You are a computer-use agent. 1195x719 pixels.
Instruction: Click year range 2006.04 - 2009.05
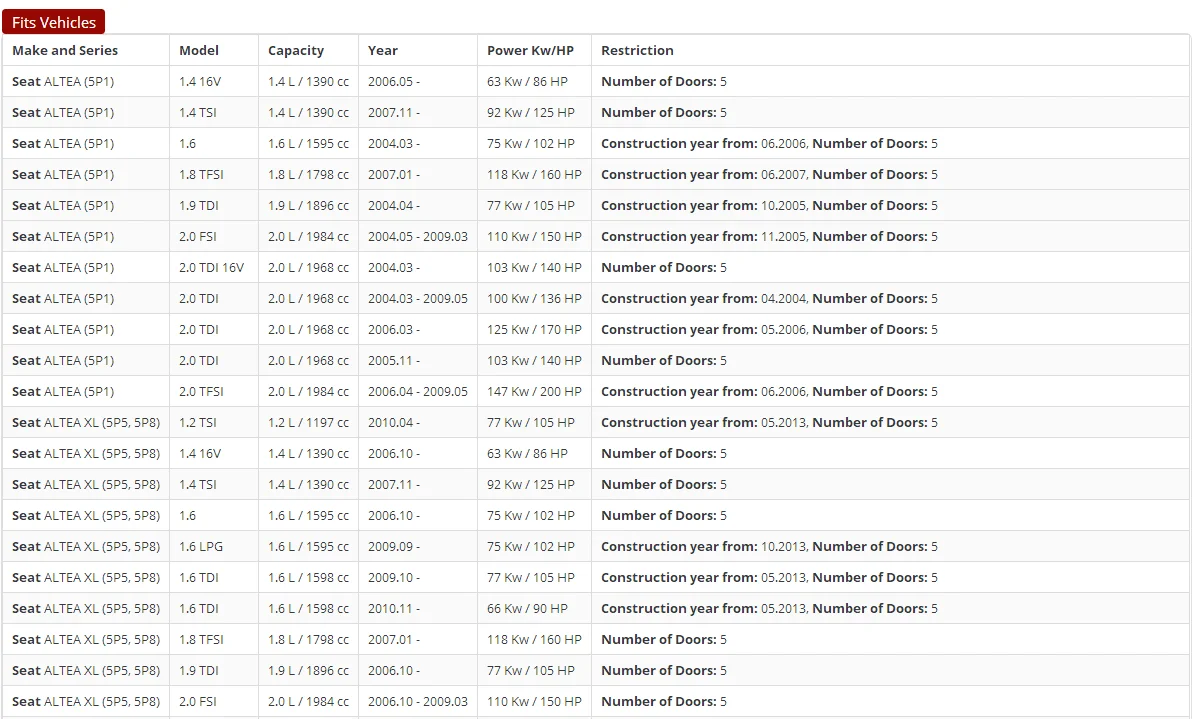(x=418, y=392)
